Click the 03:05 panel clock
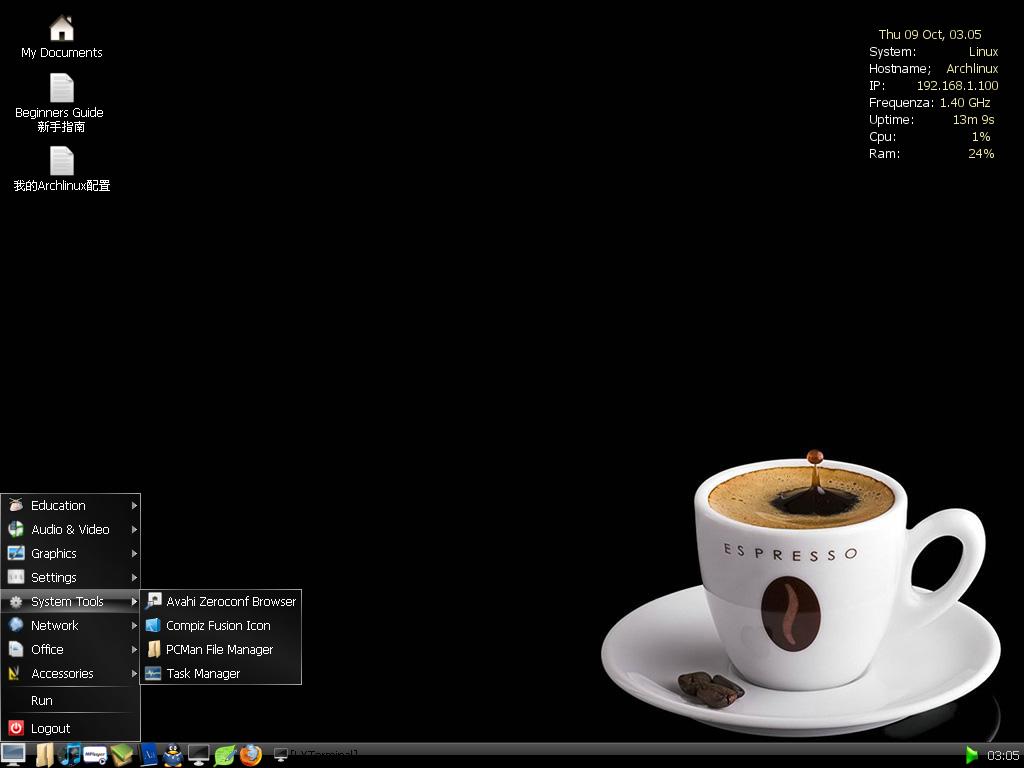Viewport: 1024px width, 768px height. (x=1002, y=756)
